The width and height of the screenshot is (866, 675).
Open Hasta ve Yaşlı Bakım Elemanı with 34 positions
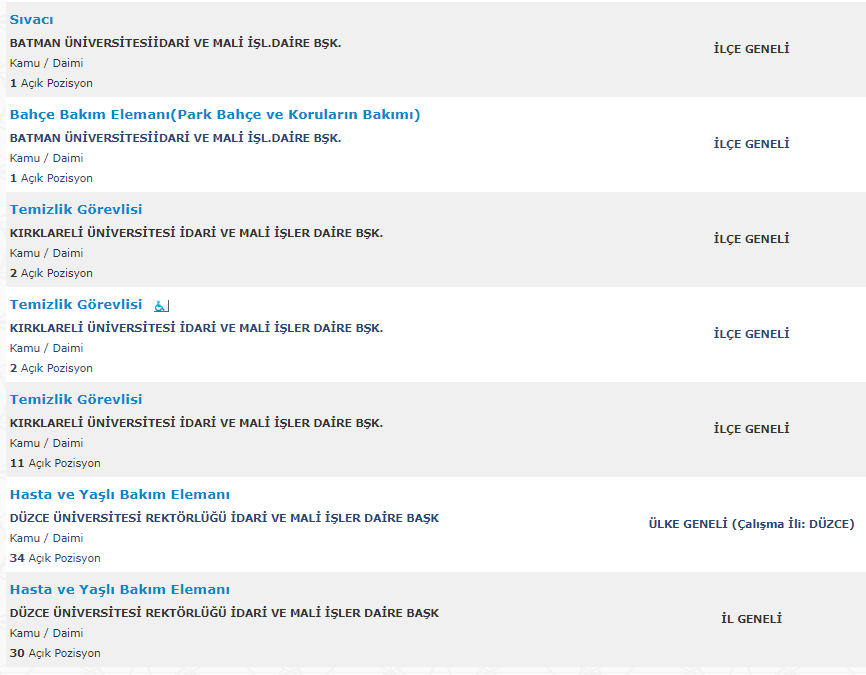coord(120,494)
